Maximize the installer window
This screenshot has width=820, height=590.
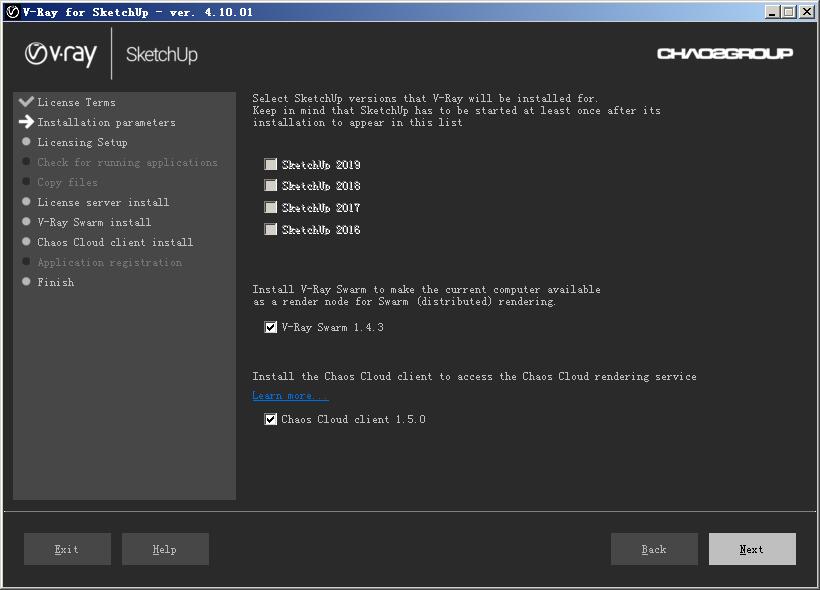[x=789, y=12]
